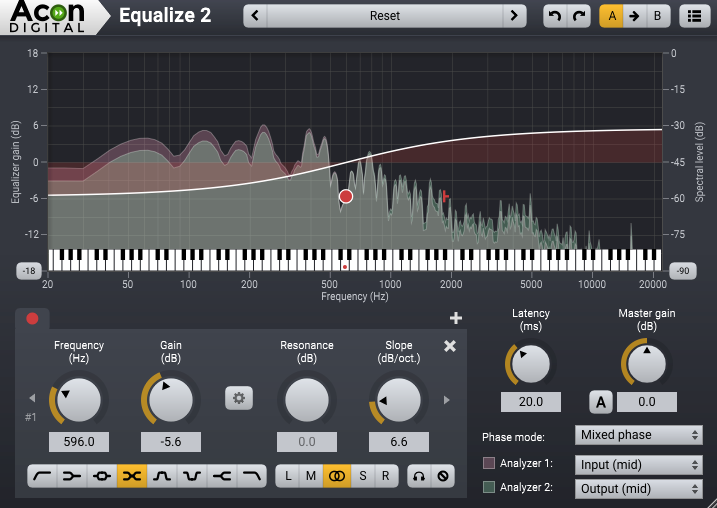Solo the band with headphones icon

(x=418, y=476)
